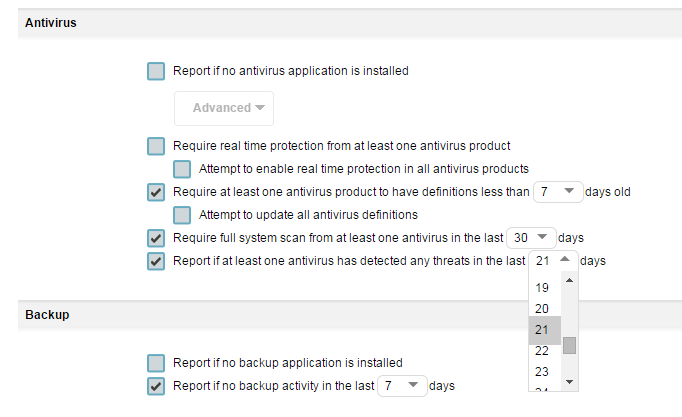682x417 pixels.
Task: Enable 'Report if no backup application is installed'
Action: pyautogui.click(x=156, y=363)
